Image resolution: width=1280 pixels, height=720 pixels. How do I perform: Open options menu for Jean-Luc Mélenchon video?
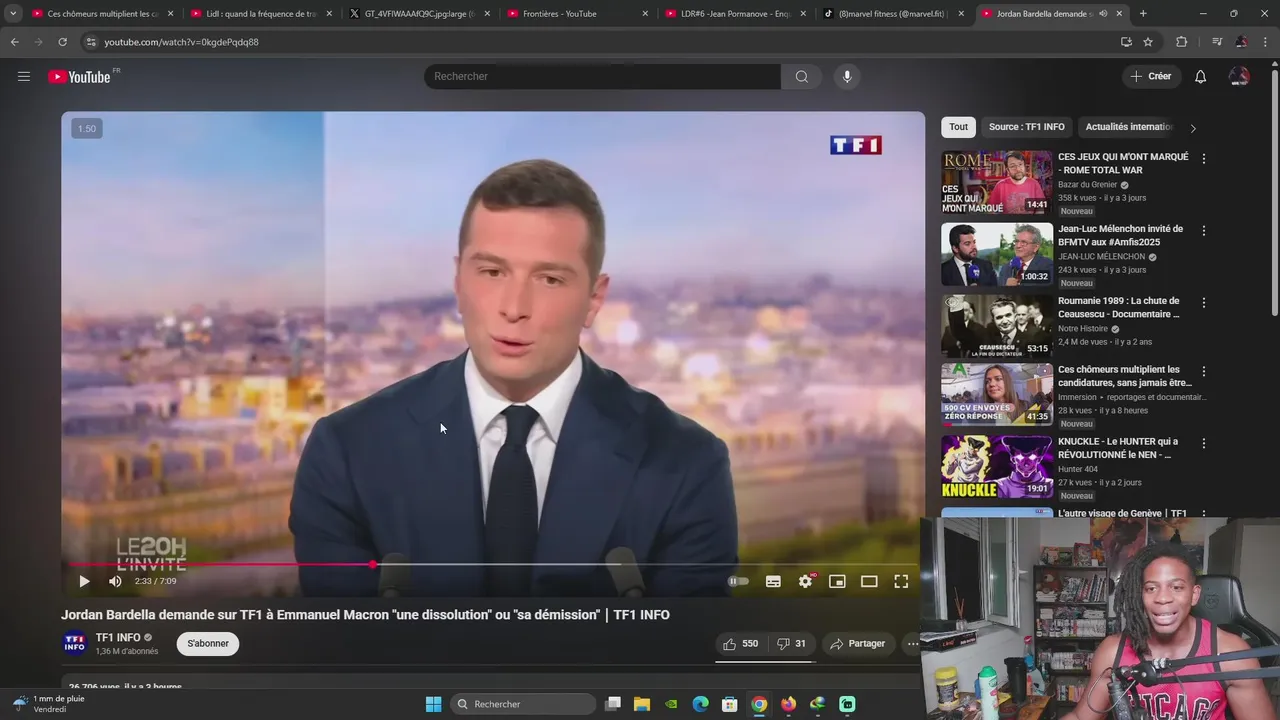[x=1204, y=231]
